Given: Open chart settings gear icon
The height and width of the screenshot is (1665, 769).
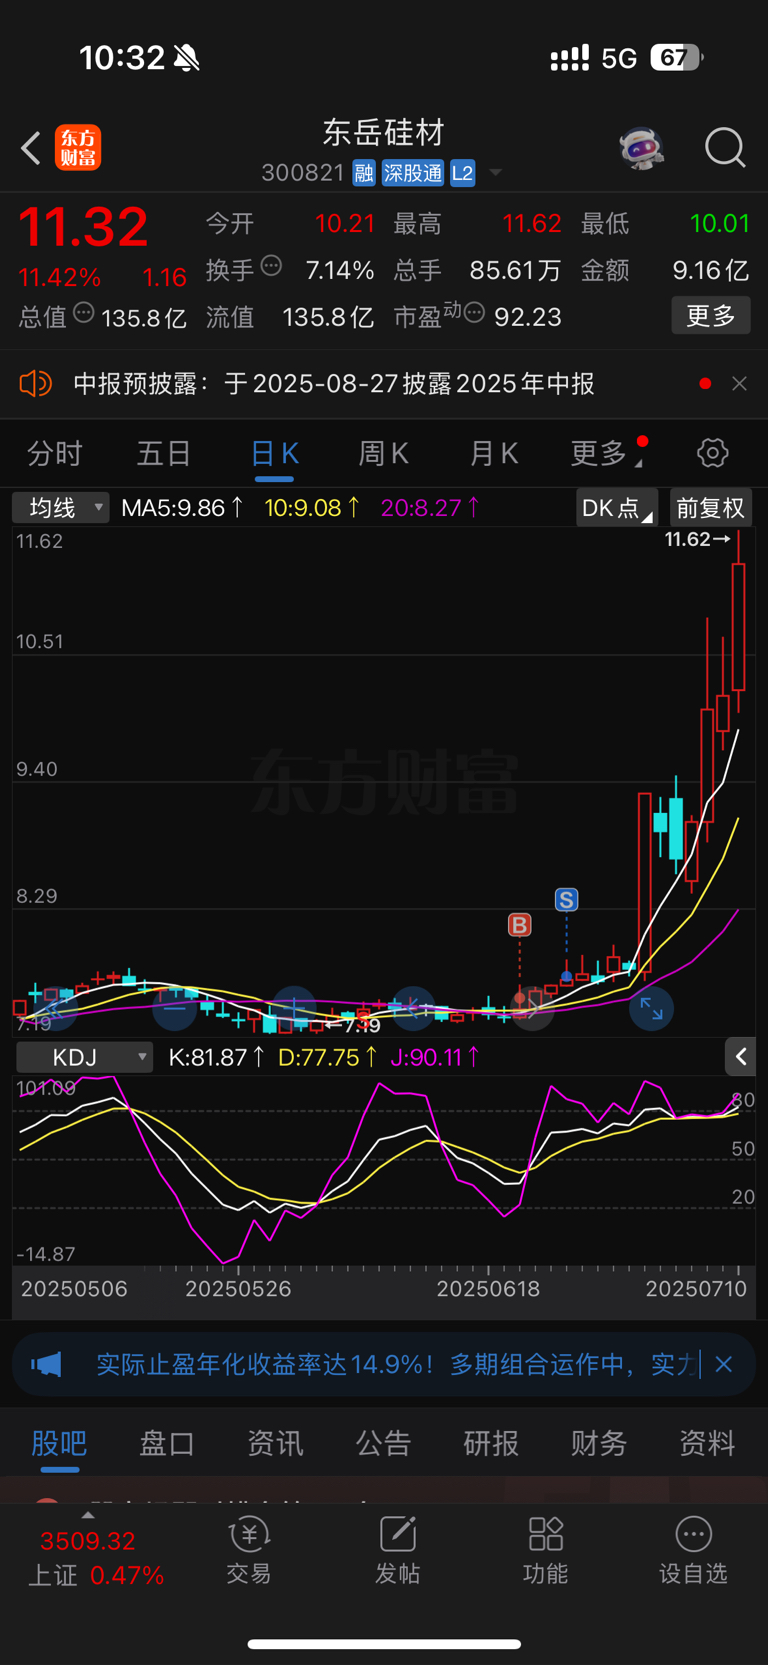Looking at the screenshot, I should pos(712,453).
